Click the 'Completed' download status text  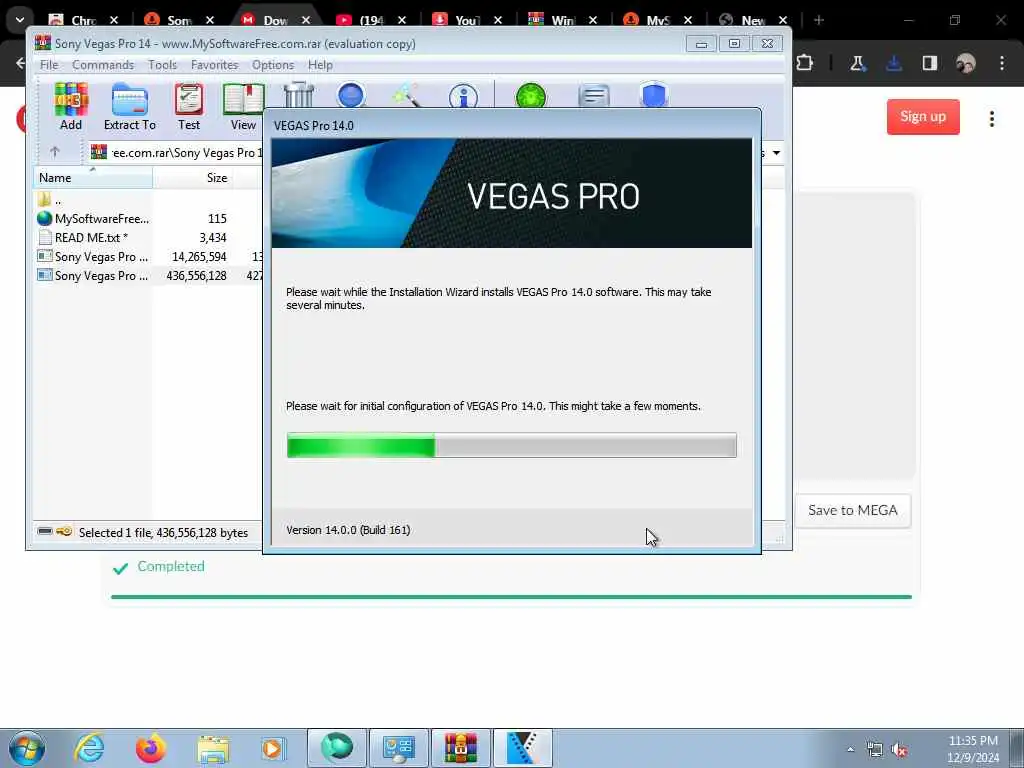point(170,566)
